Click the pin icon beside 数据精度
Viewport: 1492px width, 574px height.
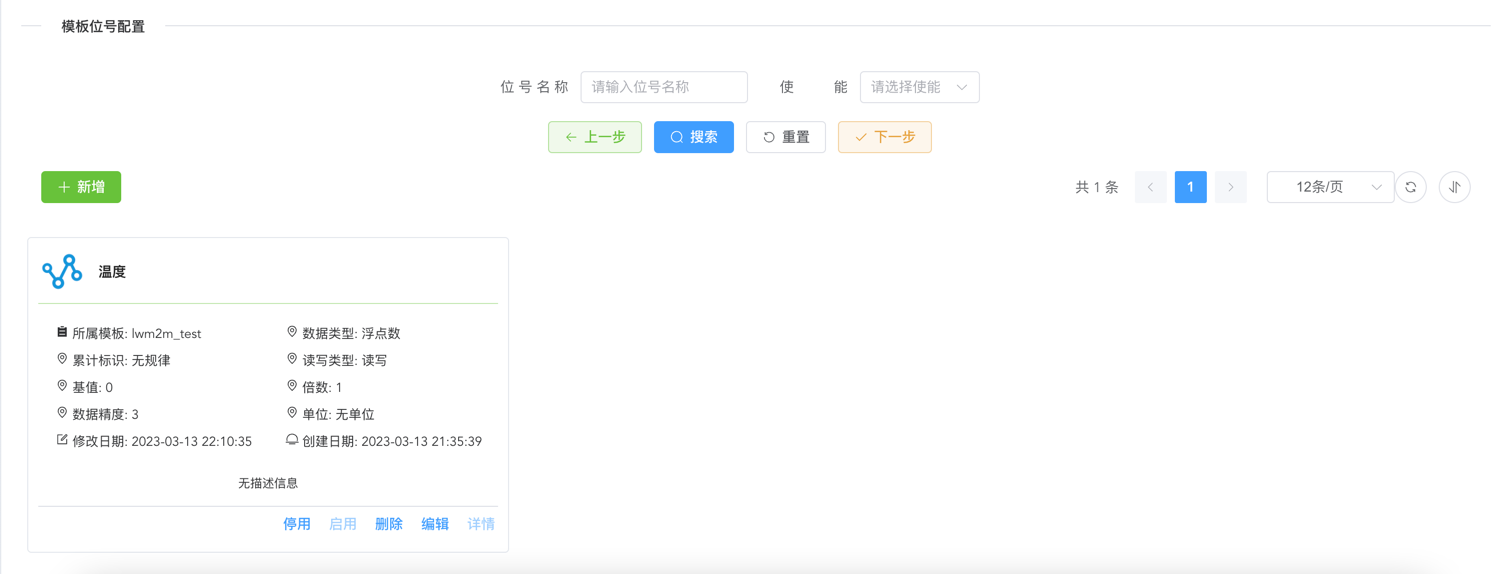point(62,413)
